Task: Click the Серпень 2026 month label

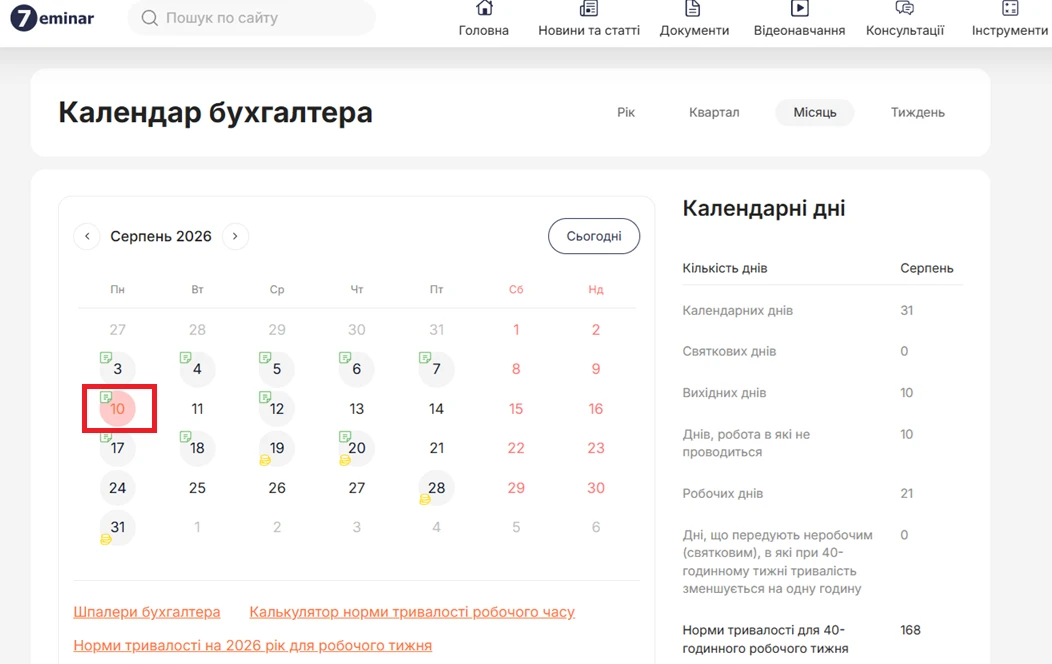Action: (161, 236)
